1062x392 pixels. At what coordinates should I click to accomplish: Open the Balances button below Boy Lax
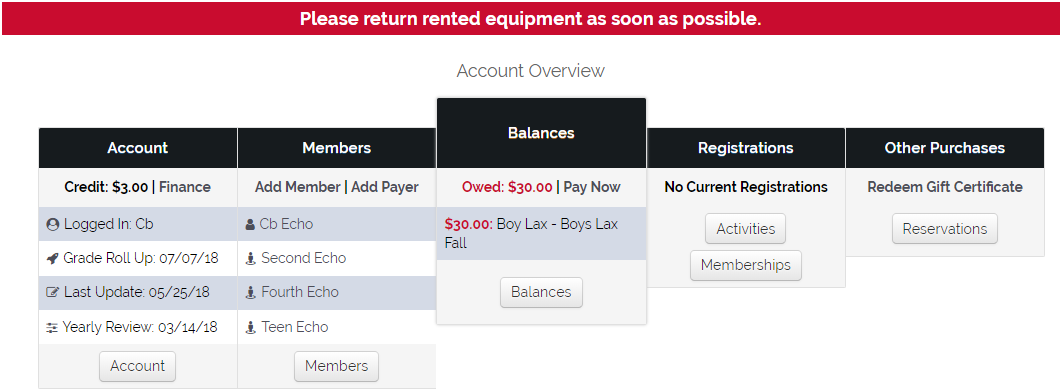541,292
